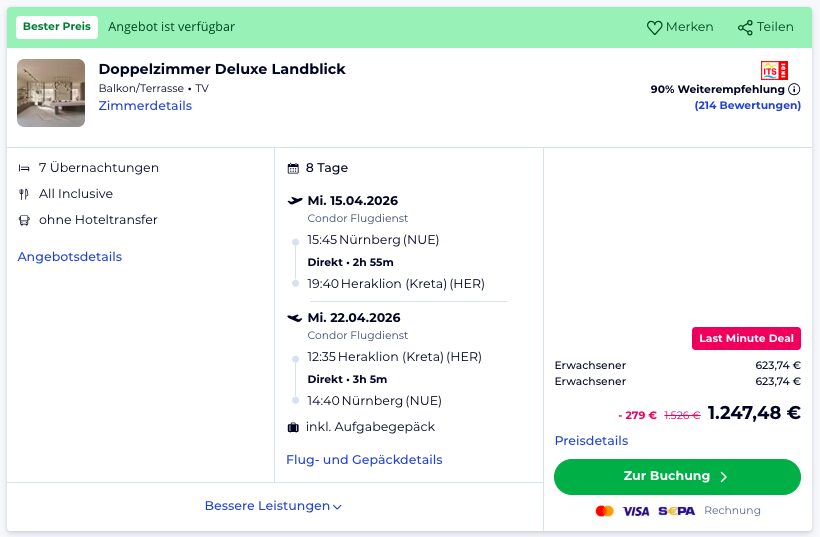Click the bus icon beside ohne Hoteltransfer
The height and width of the screenshot is (537, 820).
click(24, 220)
